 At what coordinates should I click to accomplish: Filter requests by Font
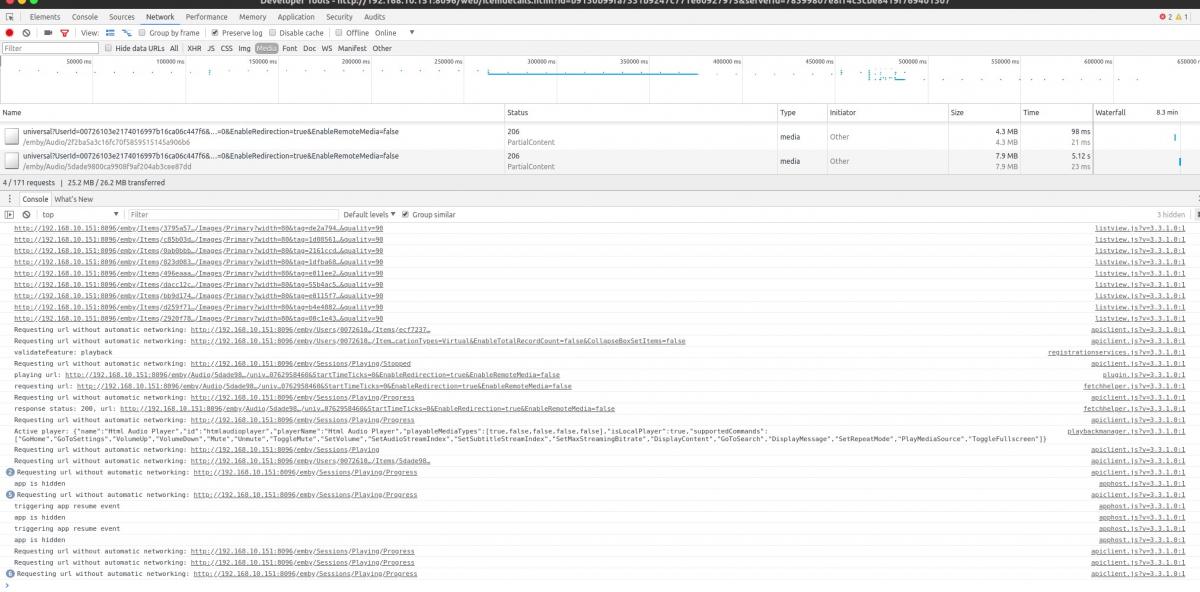290,48
